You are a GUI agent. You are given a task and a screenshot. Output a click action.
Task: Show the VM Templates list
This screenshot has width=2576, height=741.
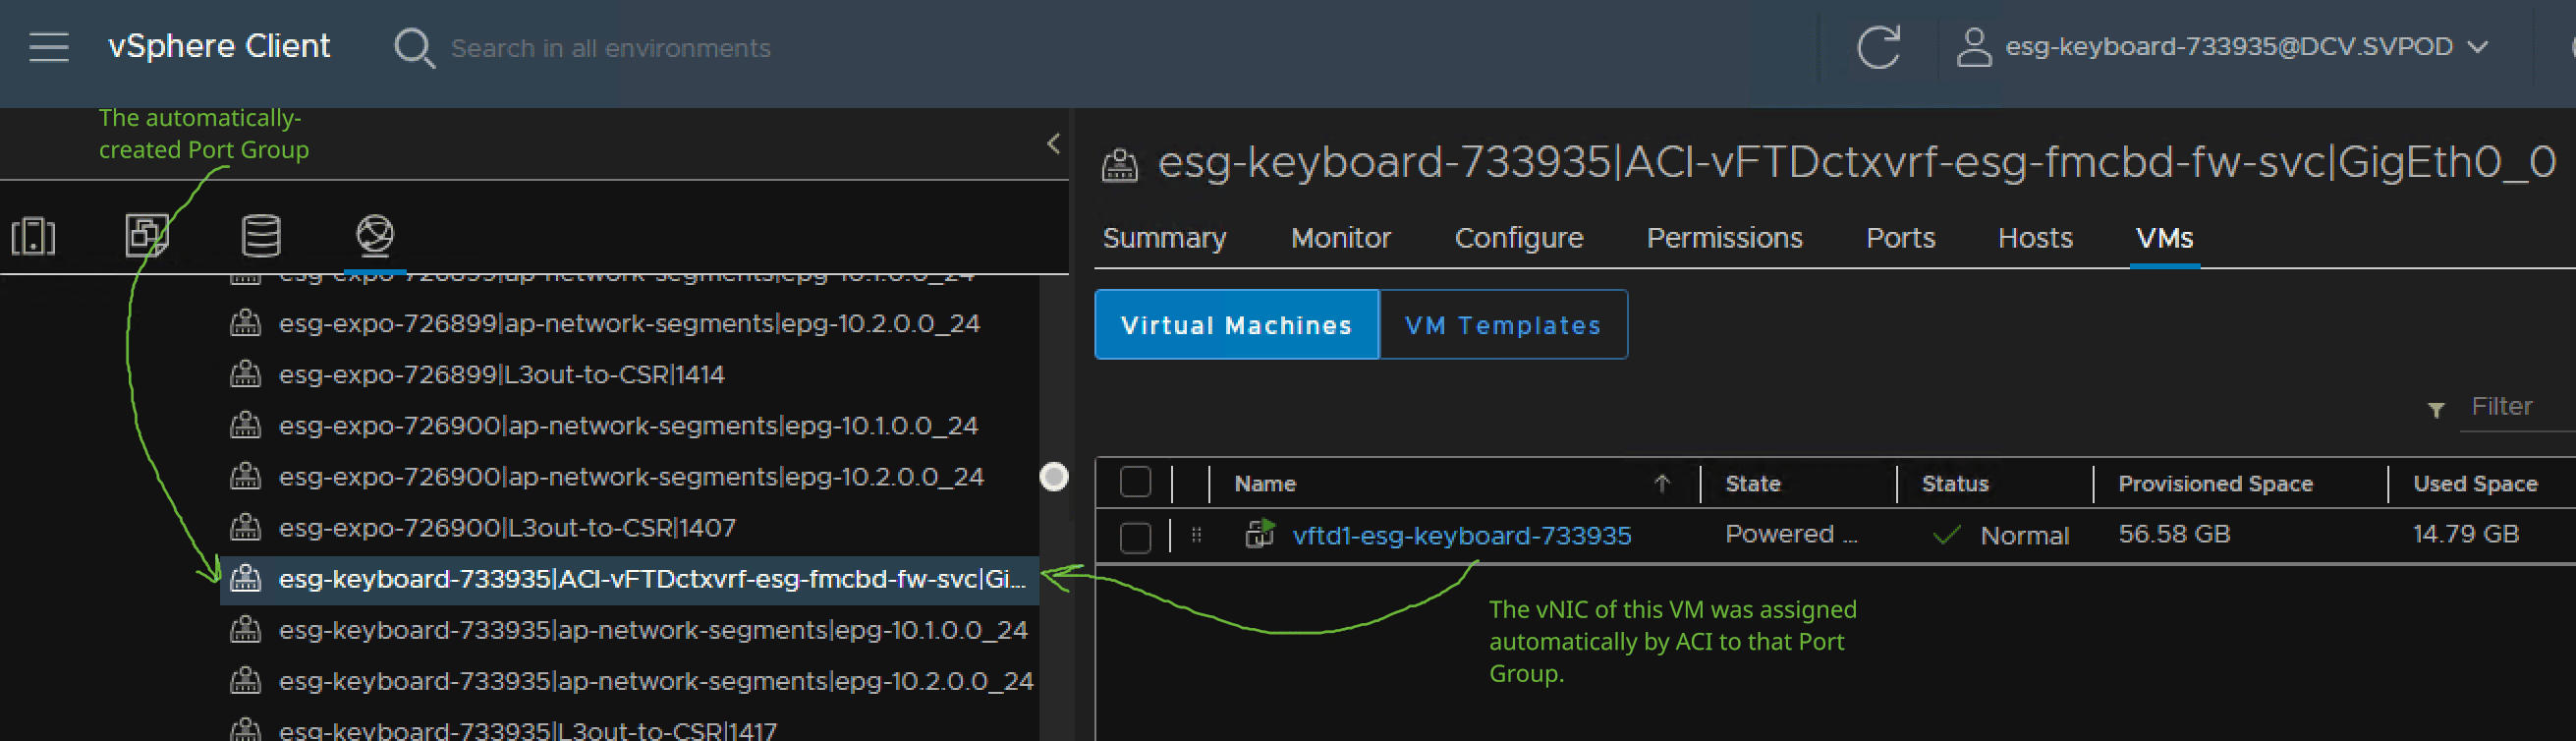[1503, 325]
